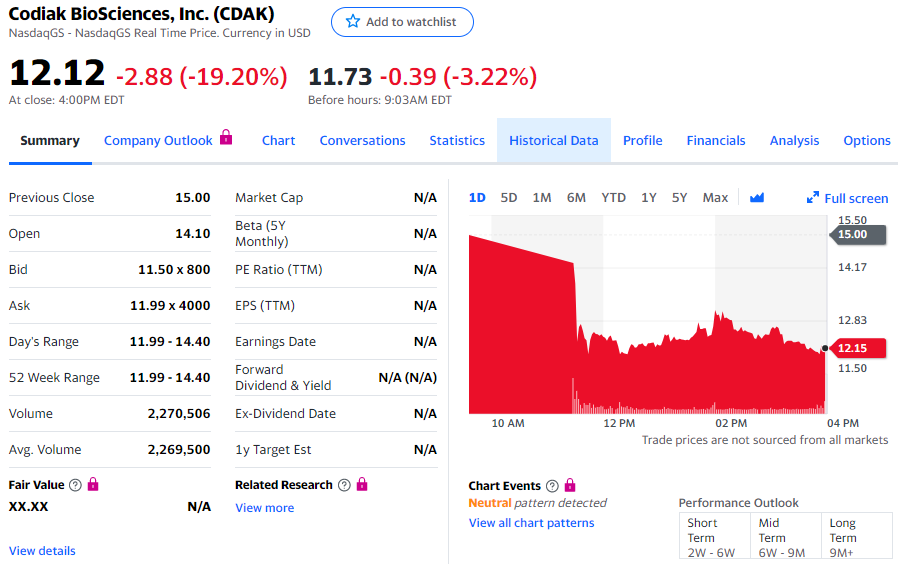This screenshot has width=898, height=564.
Task: Select the 6M chart range
Action: point(576,198)
